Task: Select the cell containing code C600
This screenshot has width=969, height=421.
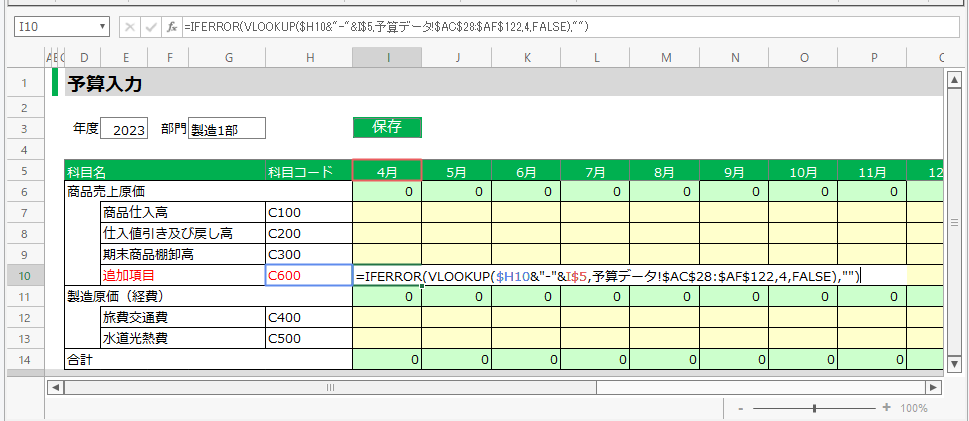Action: coord(308,275)
